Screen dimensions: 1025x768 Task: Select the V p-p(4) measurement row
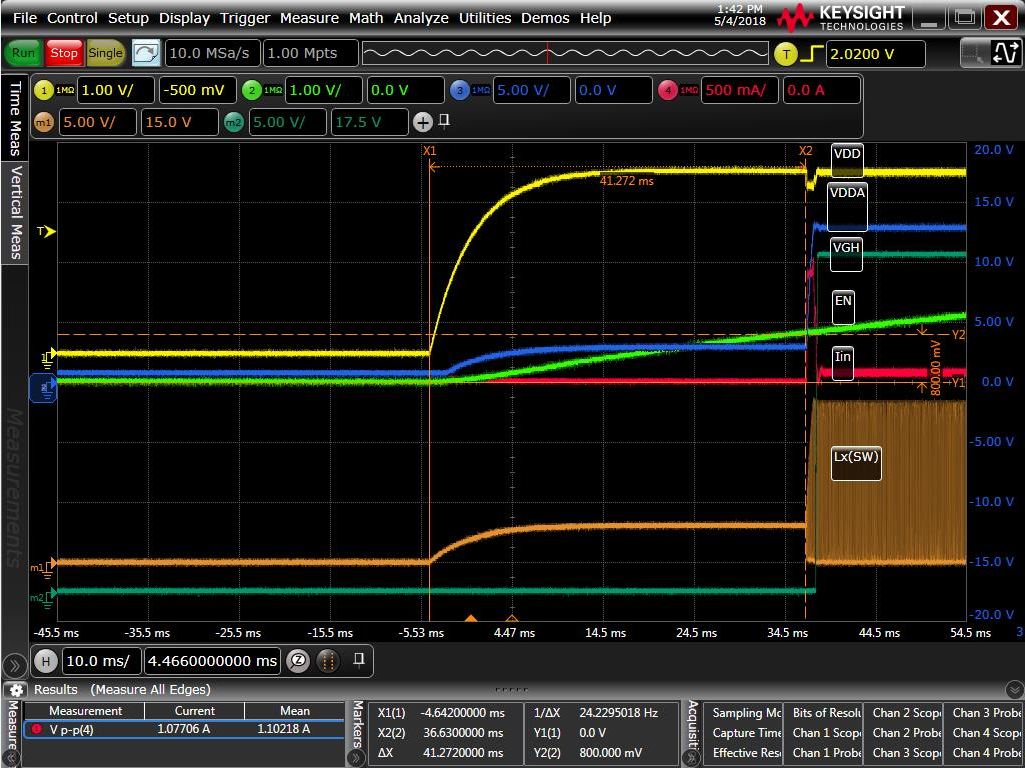pos(184,729)
